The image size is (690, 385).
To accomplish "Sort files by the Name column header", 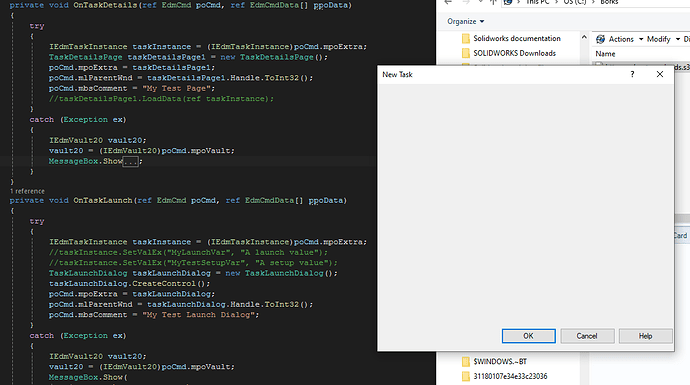I will (x=606, y=54).
